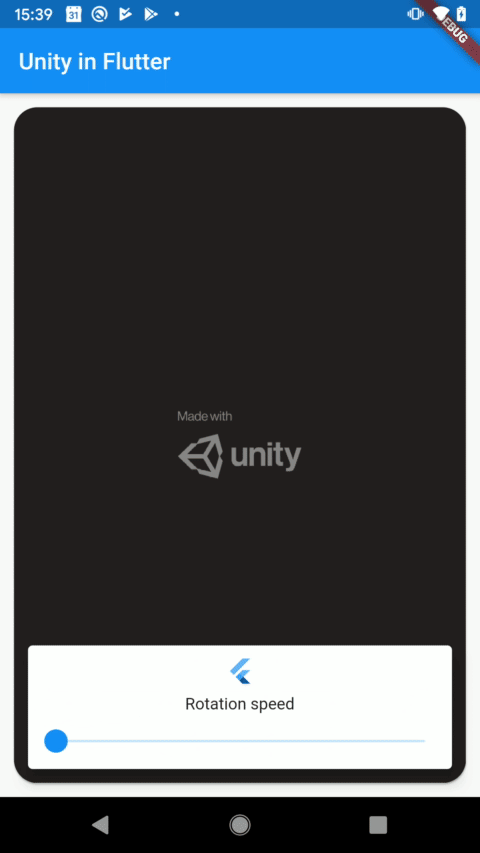Tap the "Rotation speed" label
480x853 pixels.
(239, 704)
